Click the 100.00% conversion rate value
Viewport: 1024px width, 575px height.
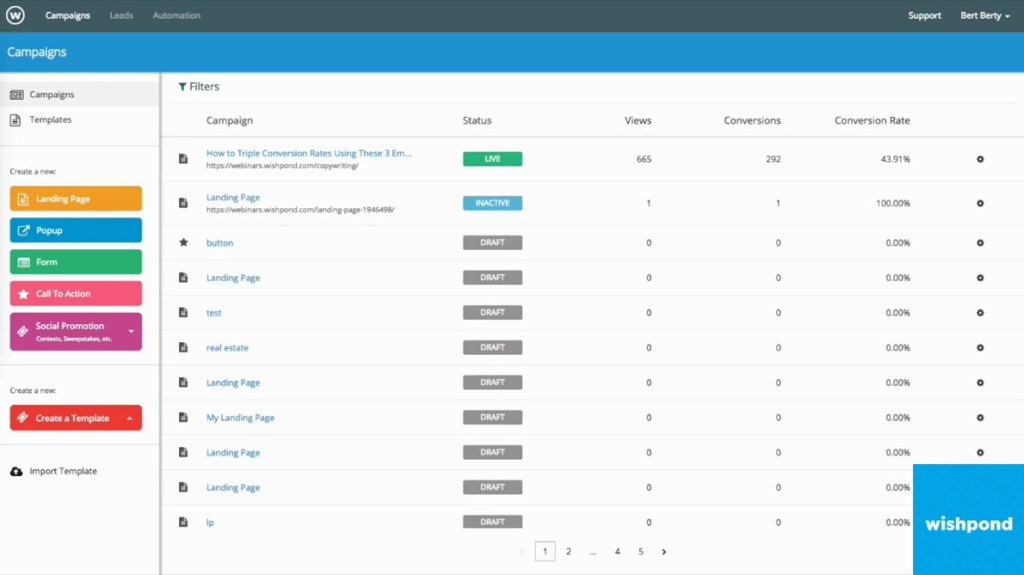coord(893,203)
